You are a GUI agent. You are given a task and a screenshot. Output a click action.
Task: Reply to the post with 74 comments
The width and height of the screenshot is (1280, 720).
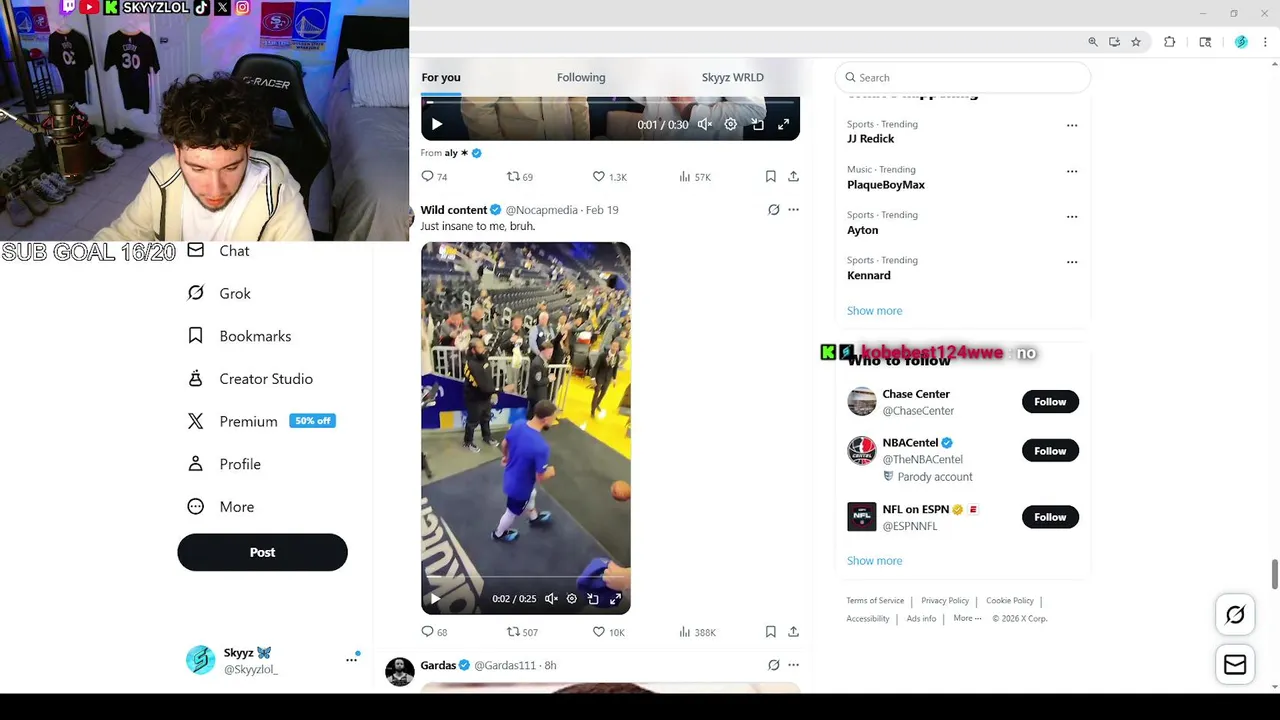(x=434, y=176)
